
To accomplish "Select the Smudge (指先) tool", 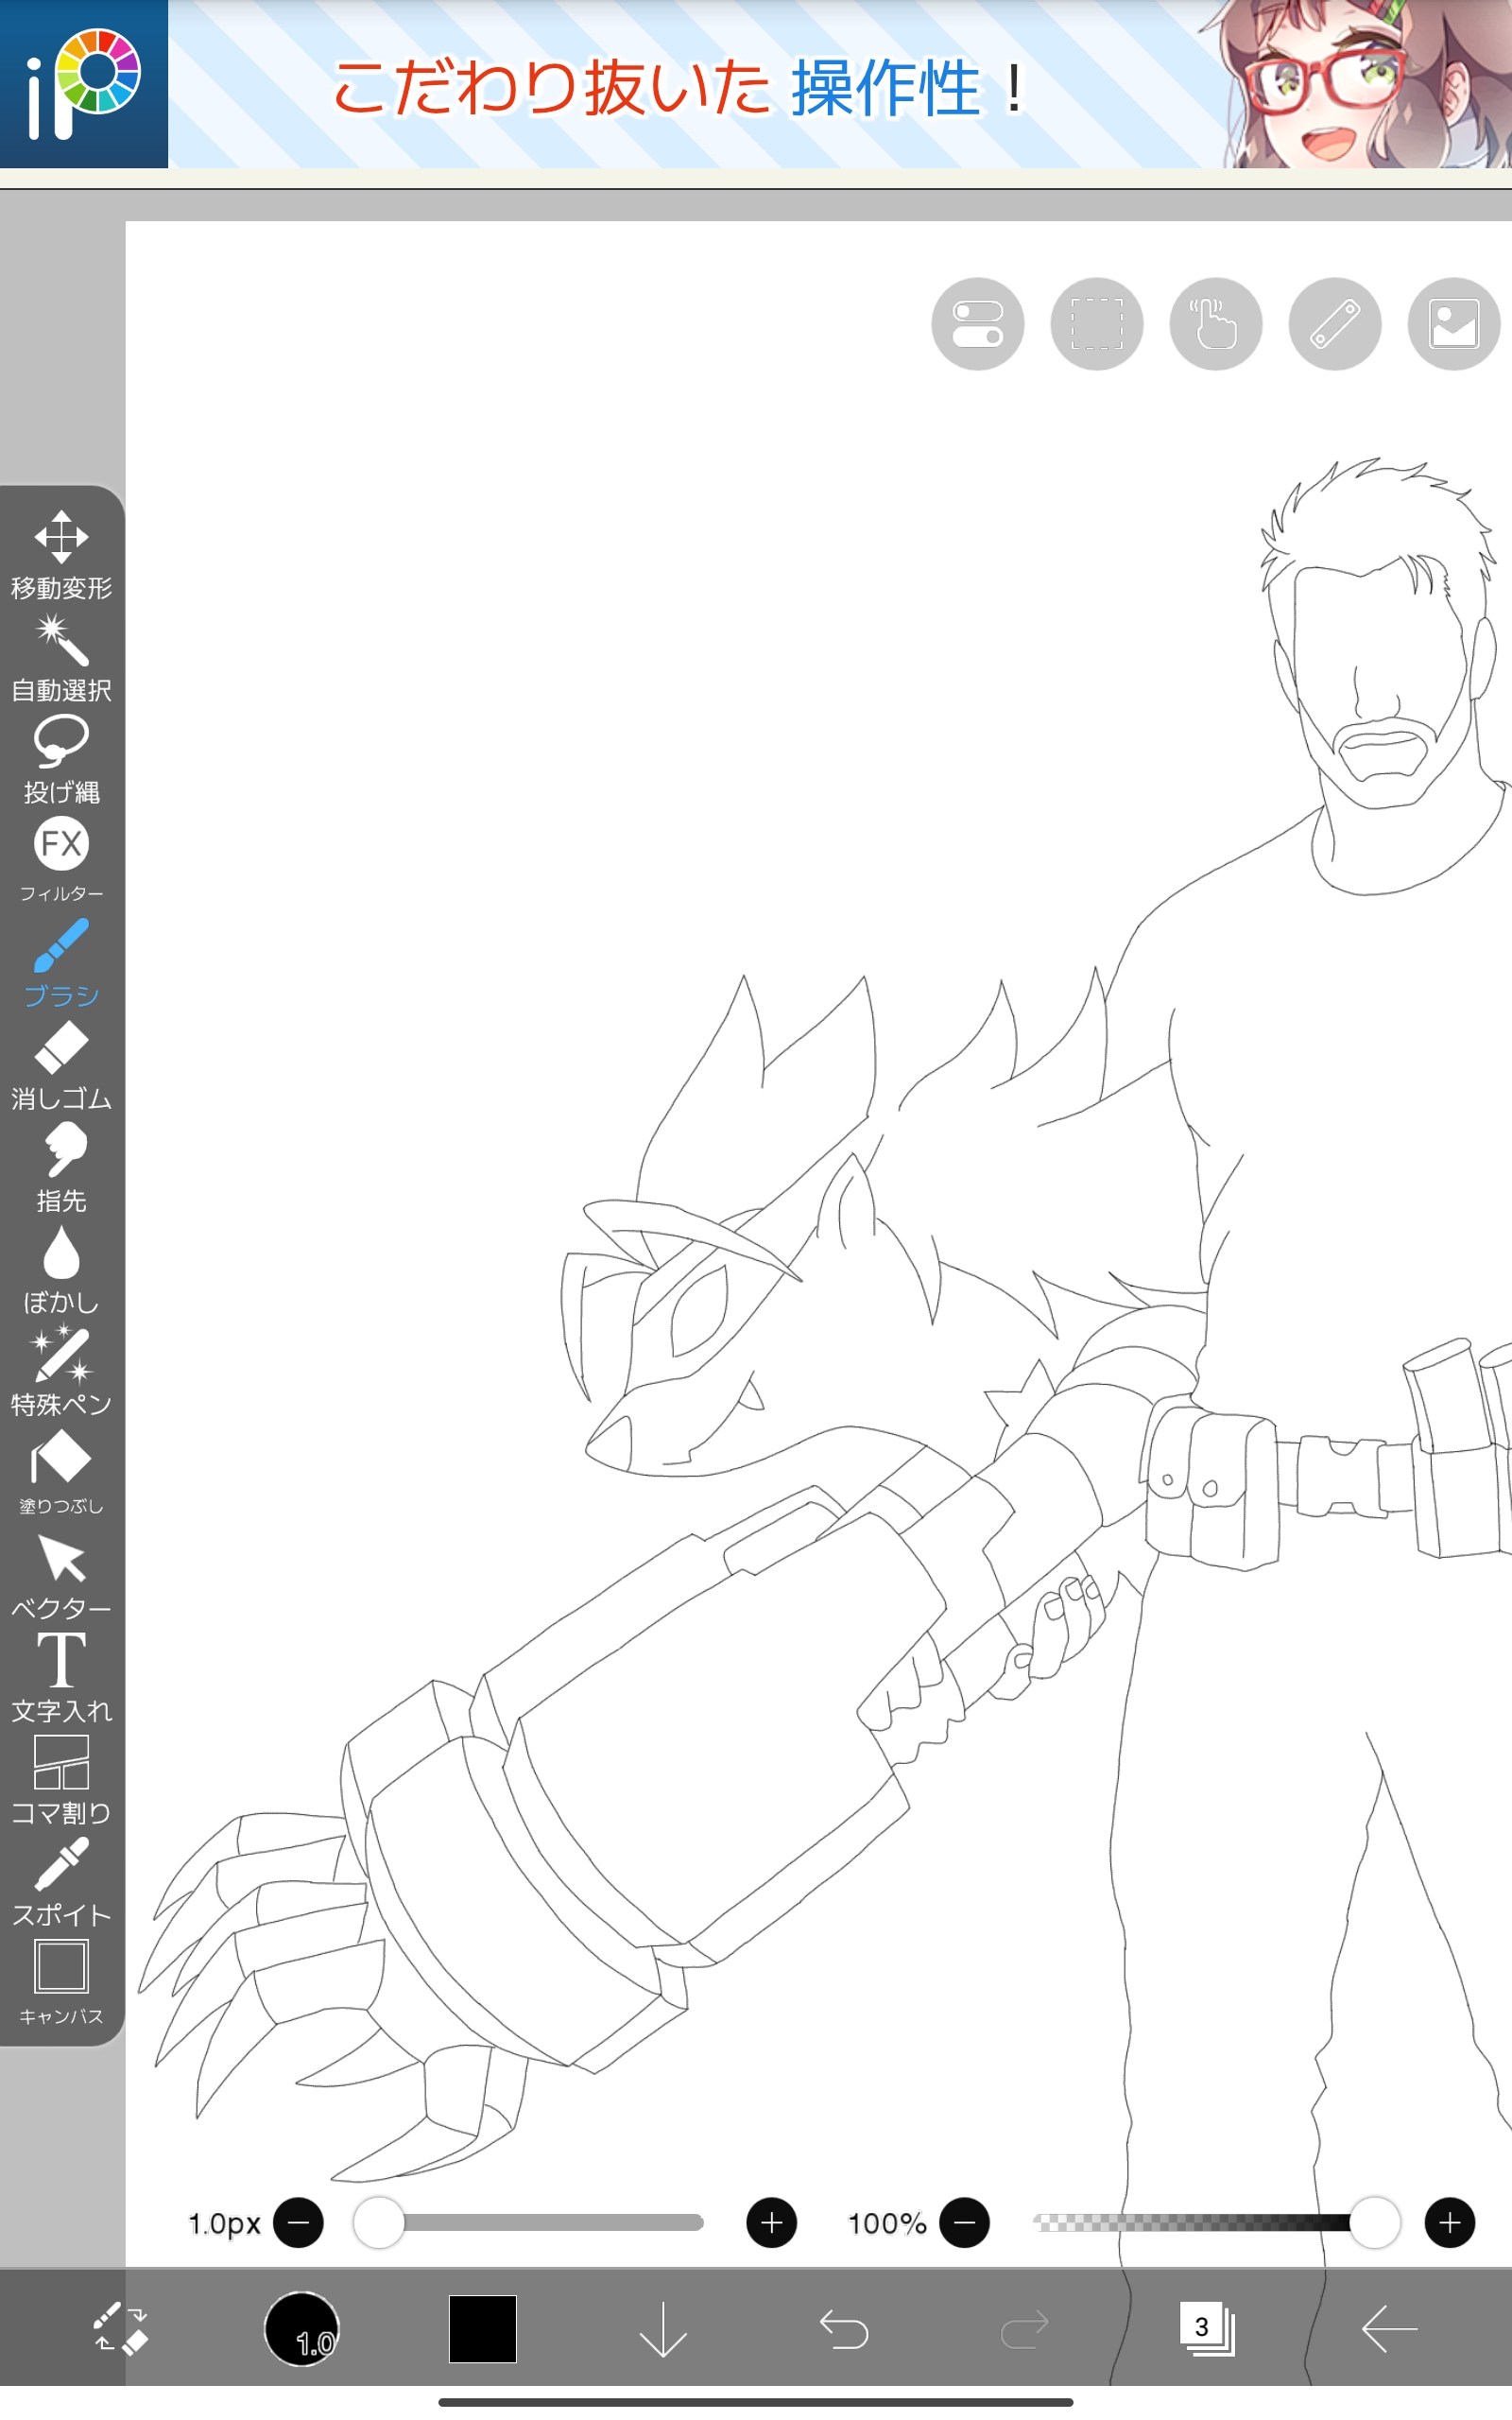I will coord(61,1166).
